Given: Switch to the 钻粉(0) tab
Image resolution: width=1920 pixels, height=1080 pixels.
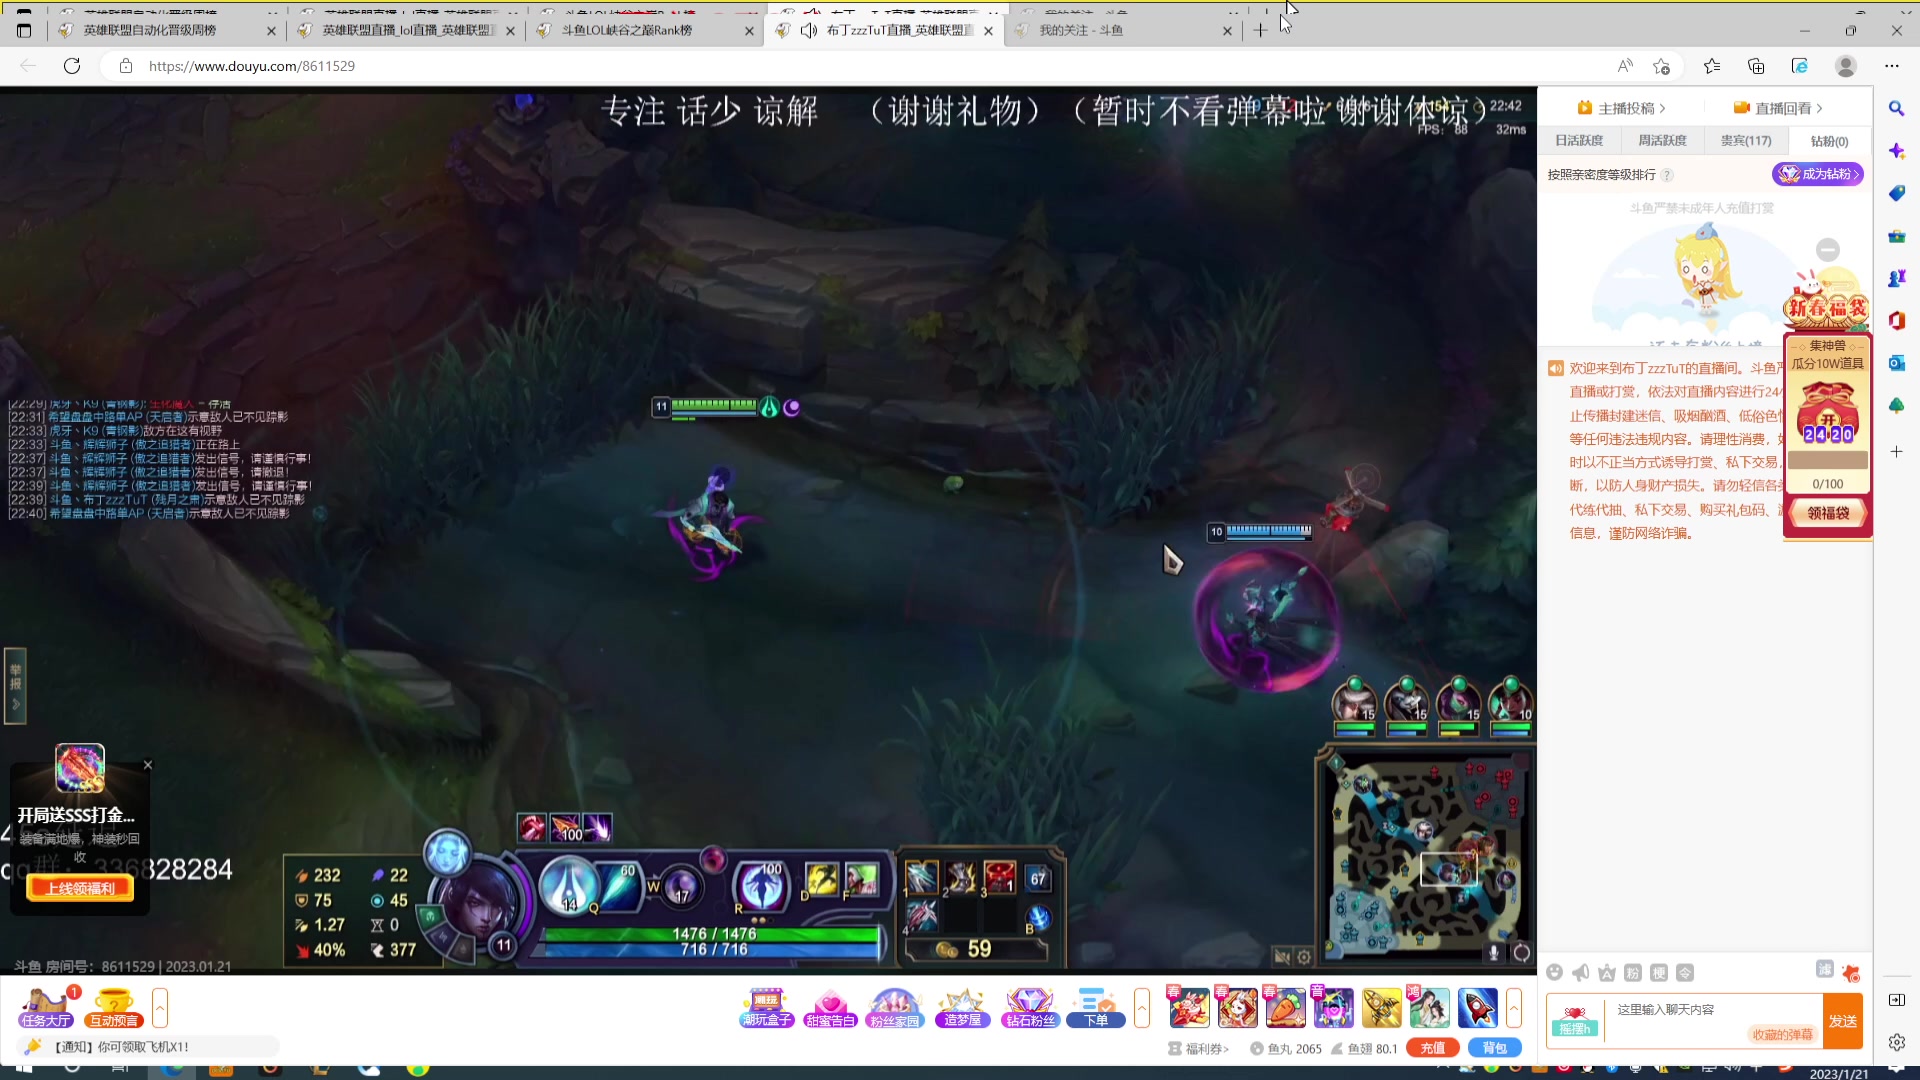Looking at the screenshot, I should pyautogui.click(x=1829, y=141).
